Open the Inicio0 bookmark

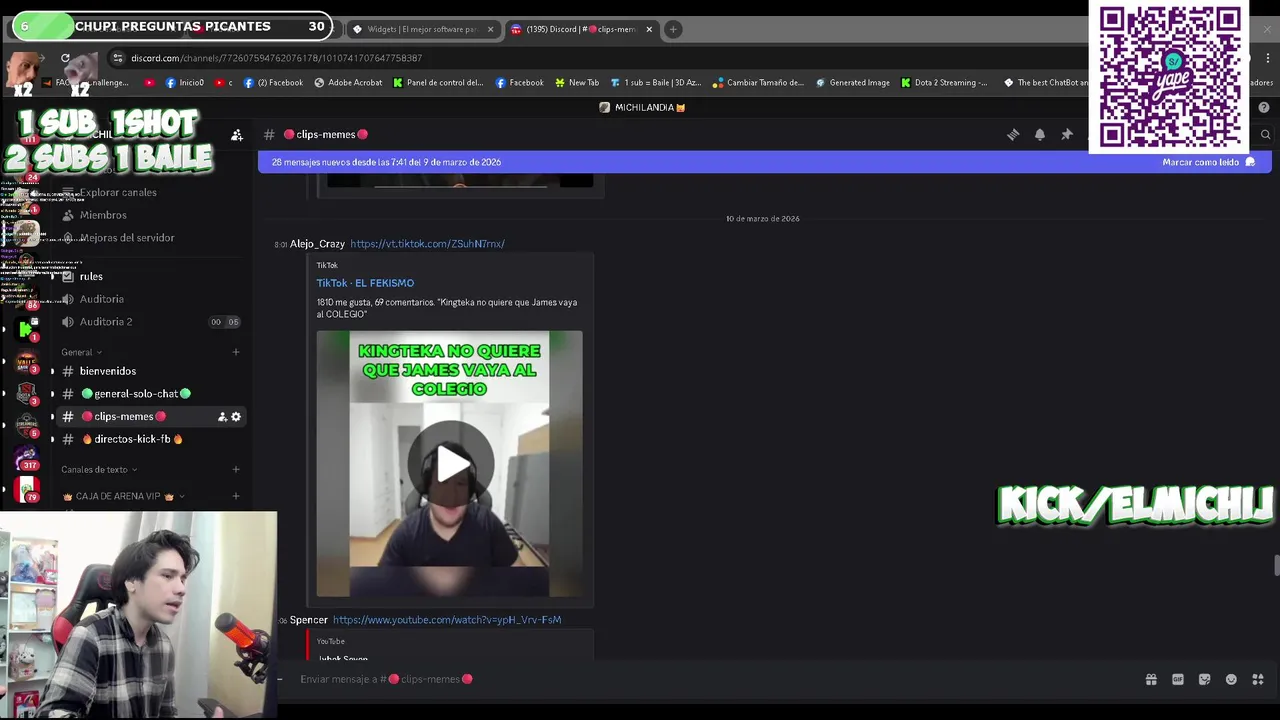click(185, 83)
